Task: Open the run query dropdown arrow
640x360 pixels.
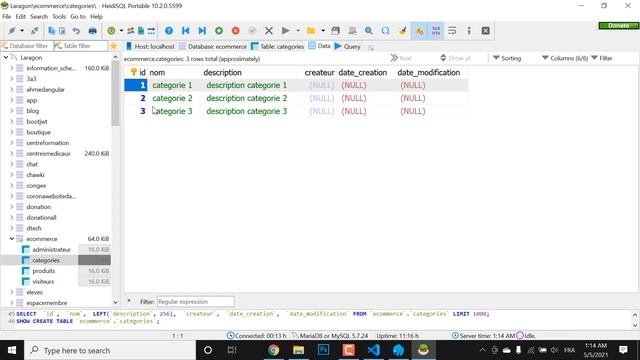Action: pyautogui.click(x=298, y=31)
